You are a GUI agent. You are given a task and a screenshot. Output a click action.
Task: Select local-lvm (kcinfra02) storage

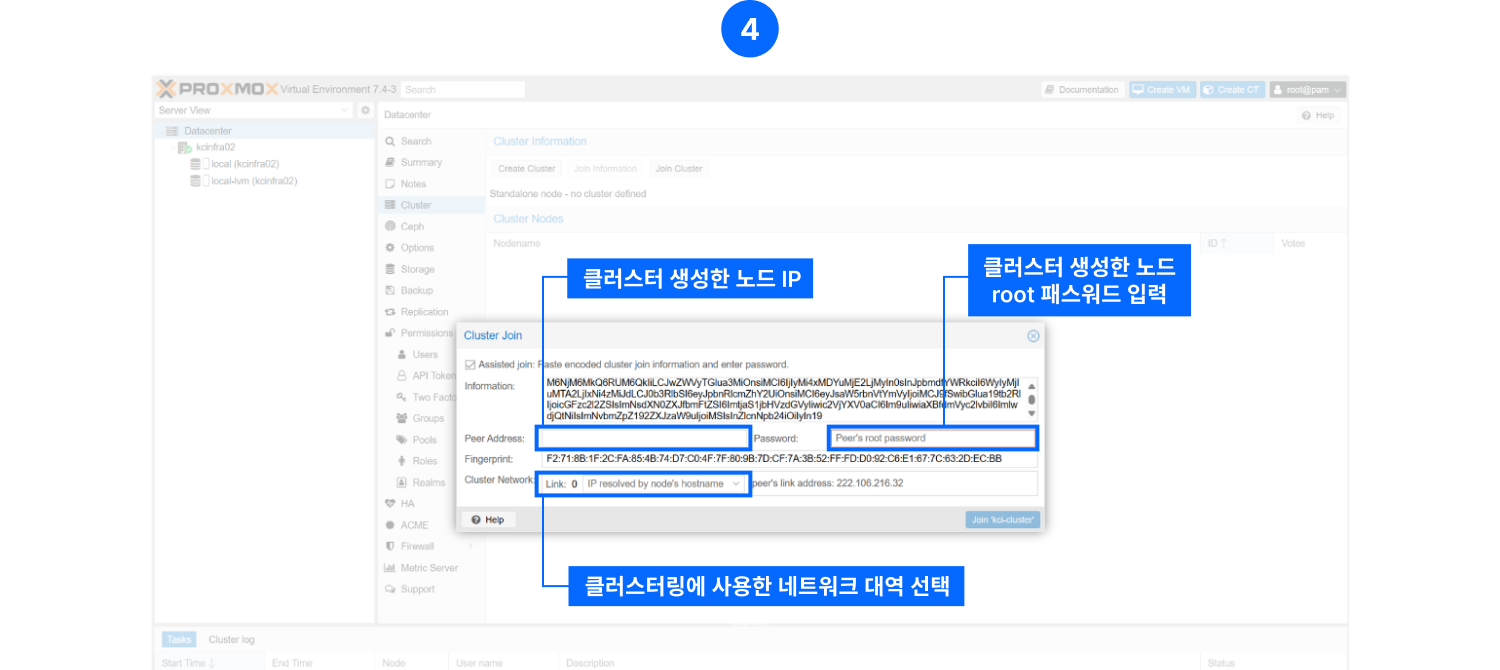click(254, 181)
